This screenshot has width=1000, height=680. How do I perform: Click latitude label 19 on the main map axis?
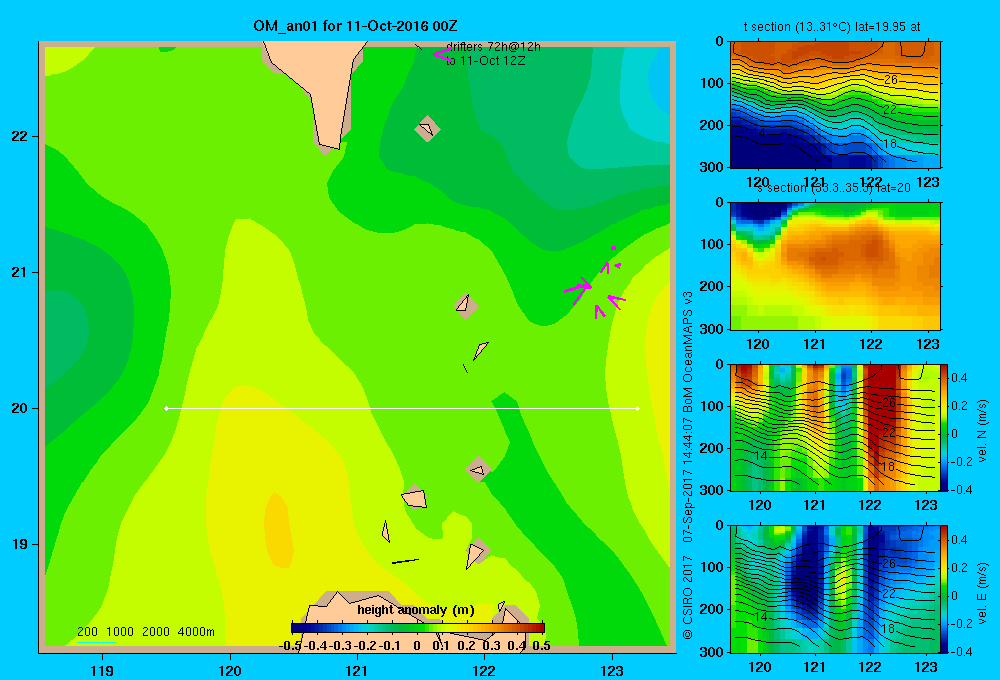pos(19,544)
